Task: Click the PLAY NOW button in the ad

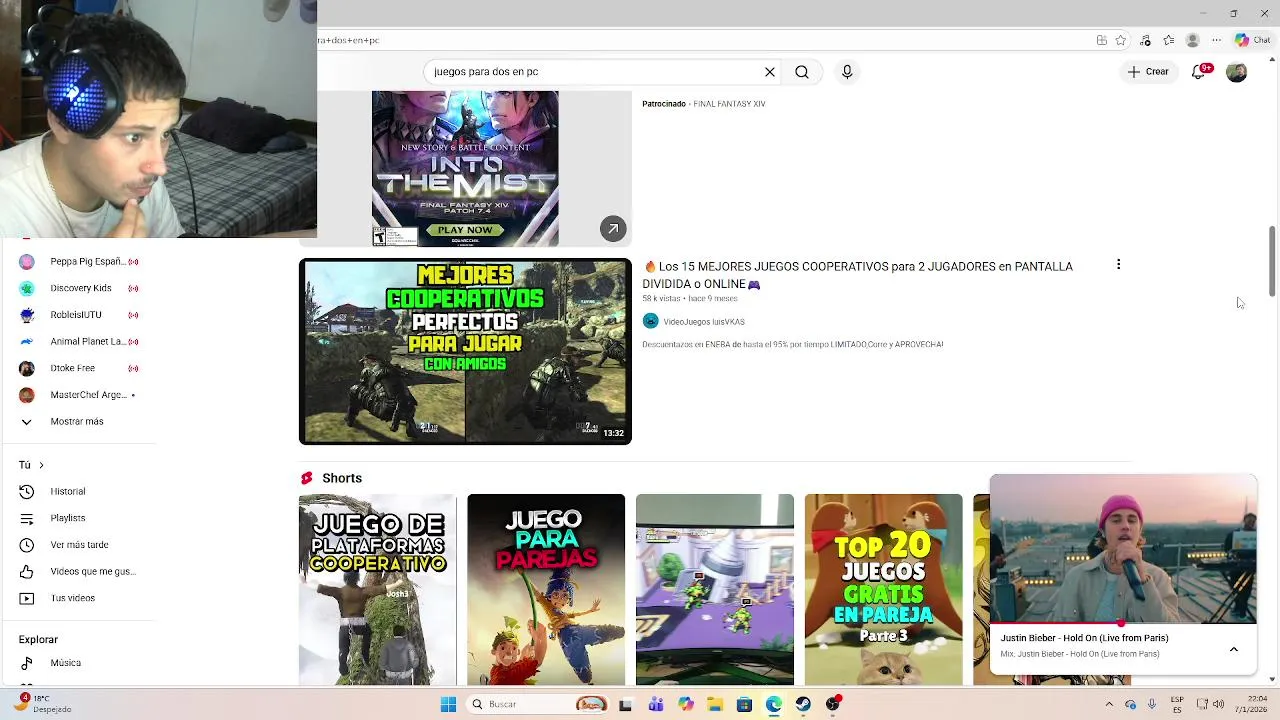Action: pos(465,230)
